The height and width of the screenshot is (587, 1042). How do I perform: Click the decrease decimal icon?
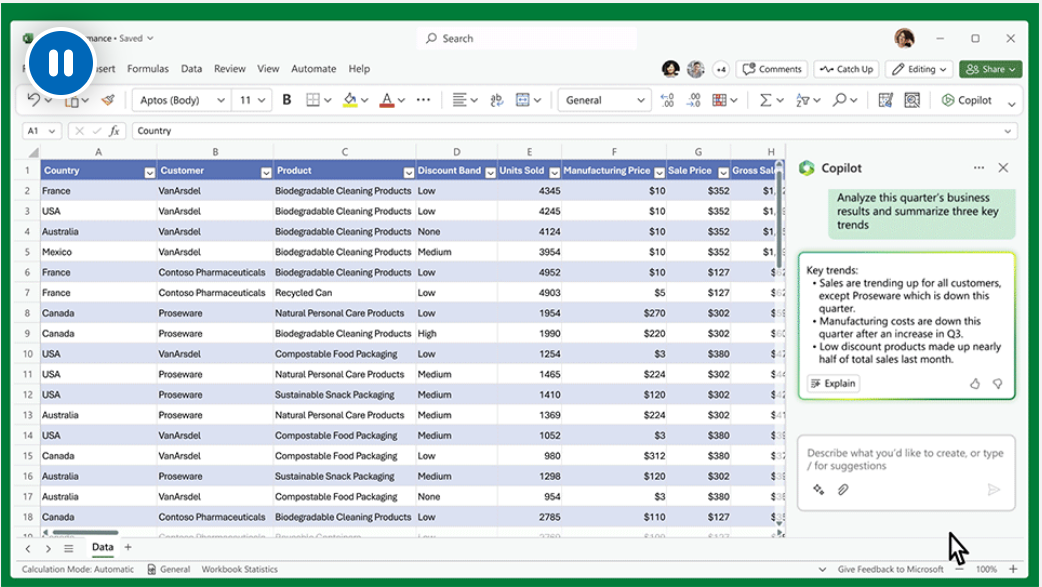click(693, 100)
